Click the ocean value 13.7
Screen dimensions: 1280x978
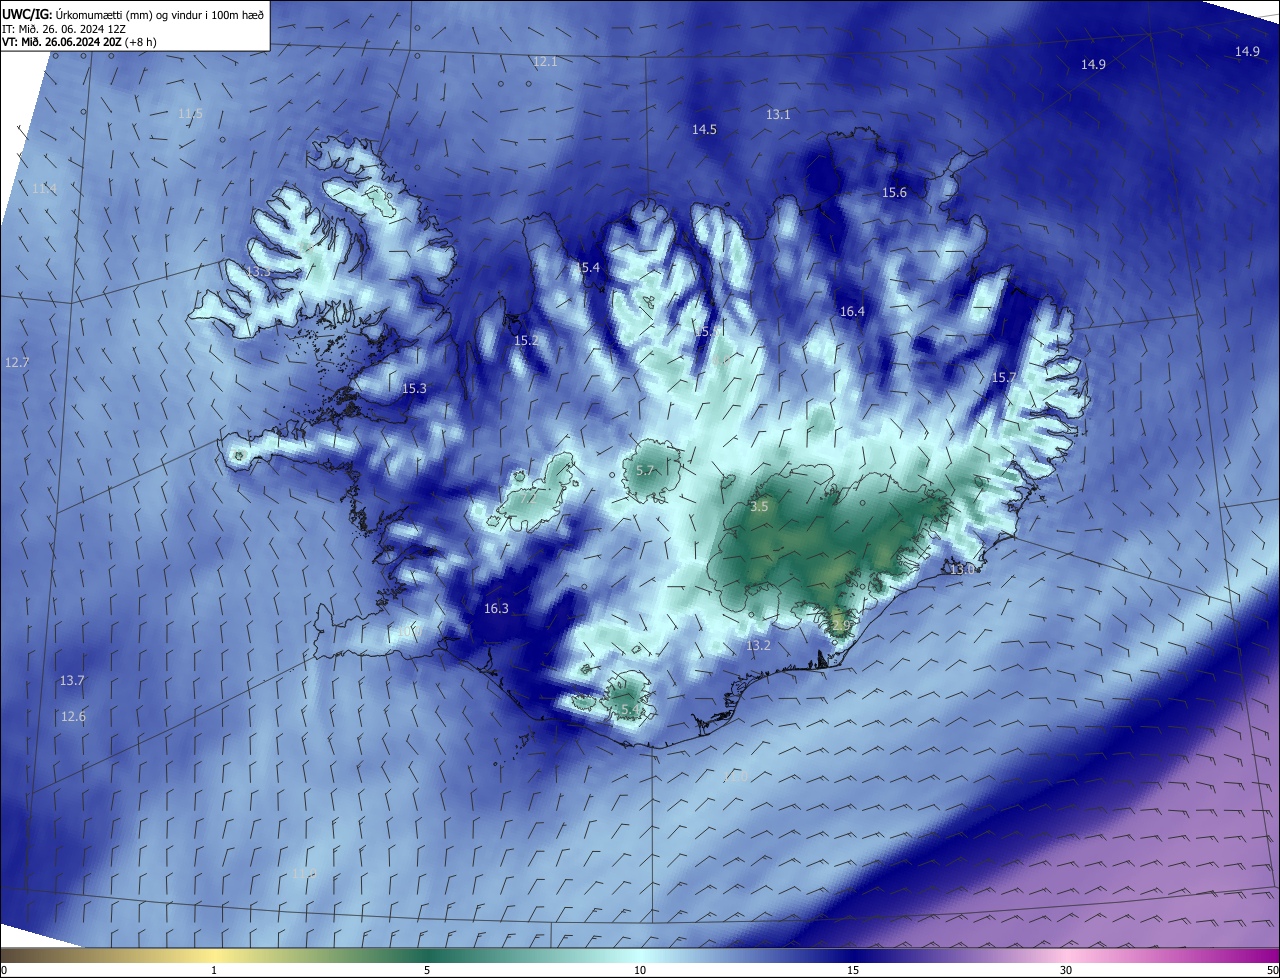click(x=72, y=681)
